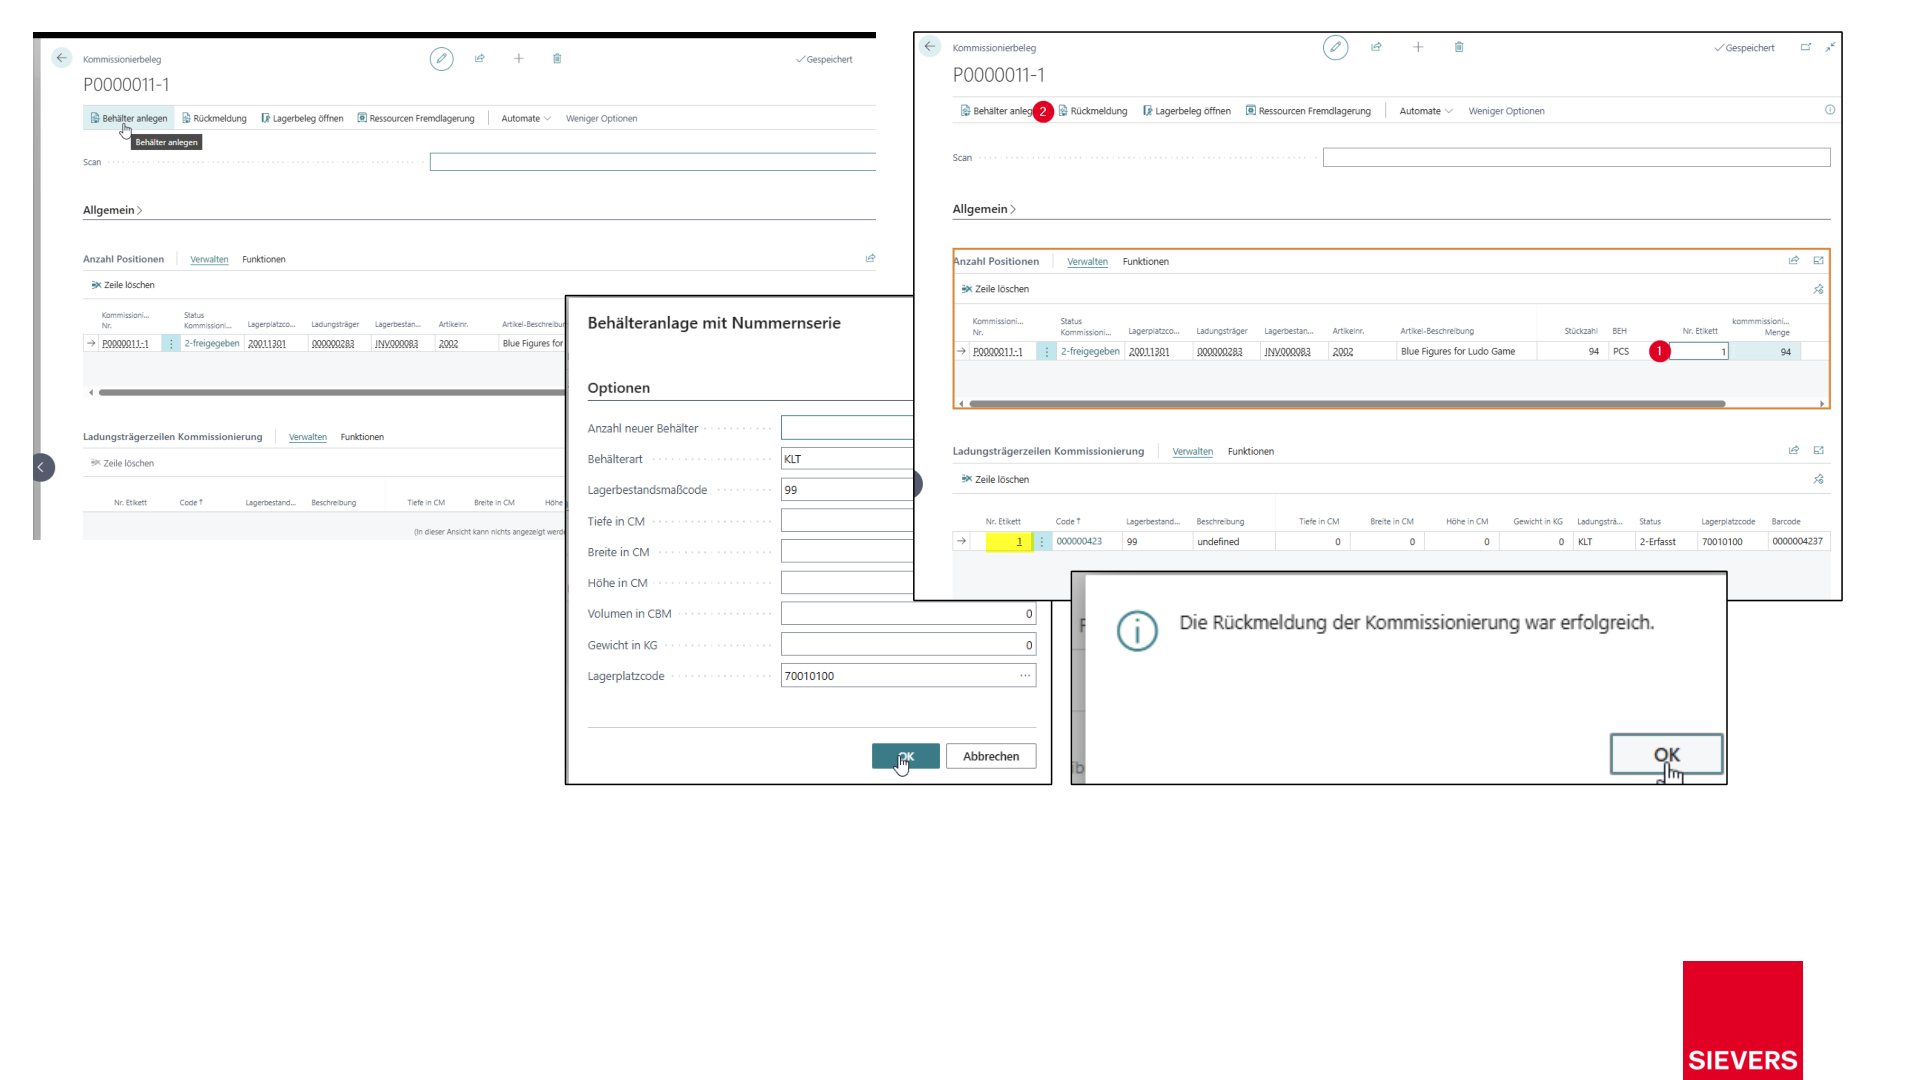The image size is (1920, 1080).
Task: Click the left-edge collapse chevron circle
Action: (41, 467)
